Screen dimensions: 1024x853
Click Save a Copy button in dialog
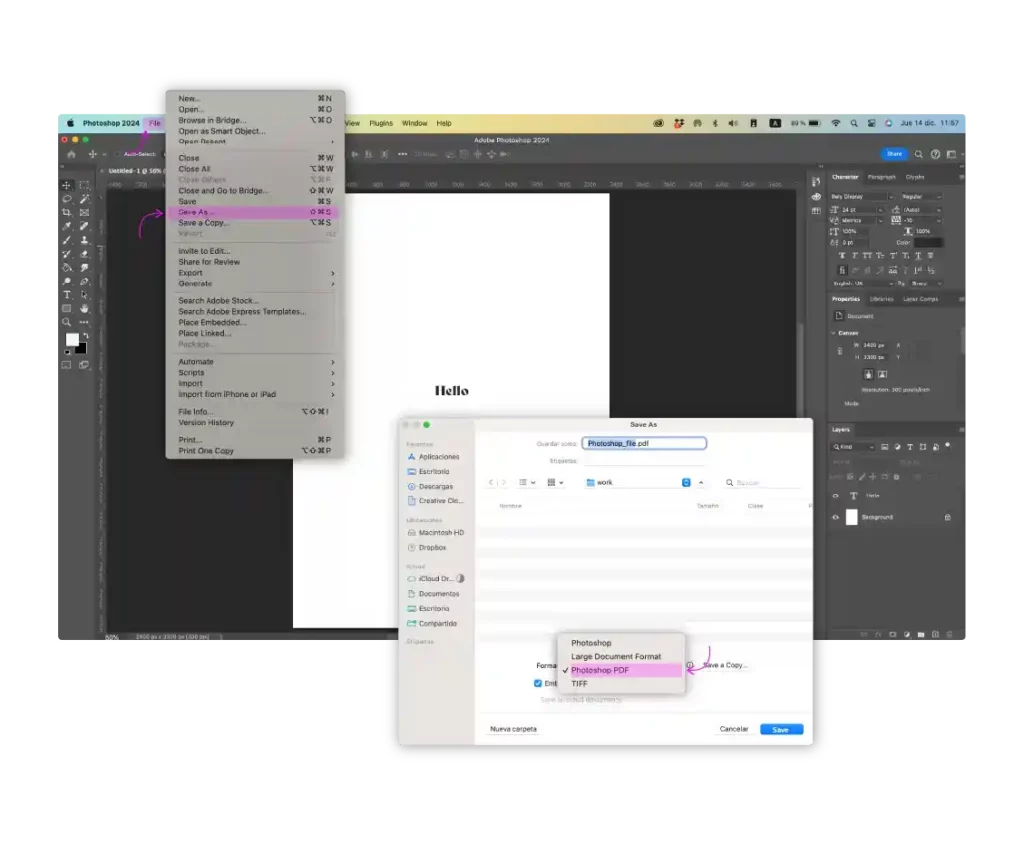(x=726, y=666)
